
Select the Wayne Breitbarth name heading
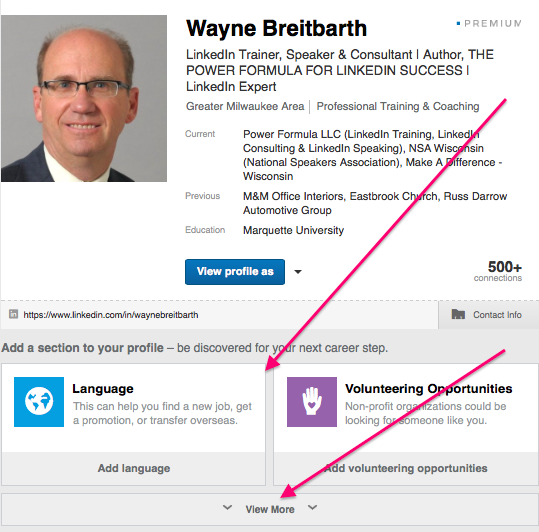coord(276,28)
